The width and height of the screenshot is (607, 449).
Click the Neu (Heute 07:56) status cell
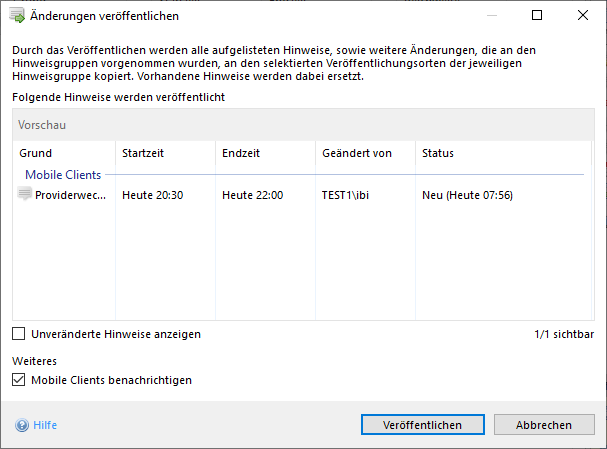tap(467, 195)
